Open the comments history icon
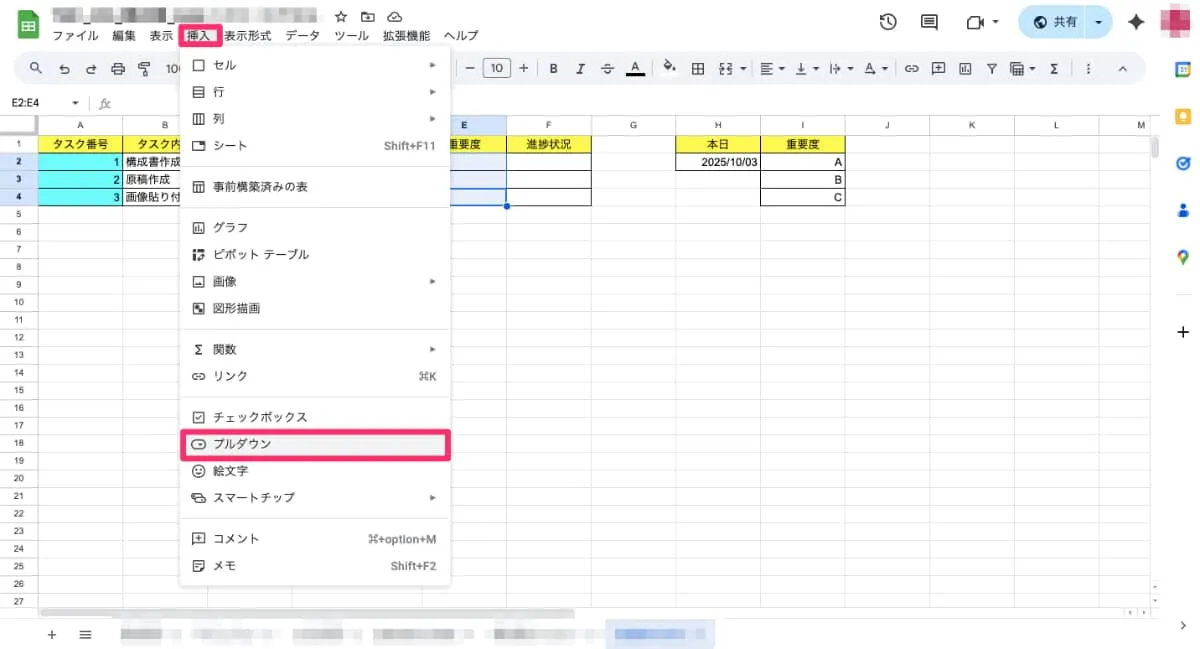Viewport: 1200px width, 649px height. point(929,22)
